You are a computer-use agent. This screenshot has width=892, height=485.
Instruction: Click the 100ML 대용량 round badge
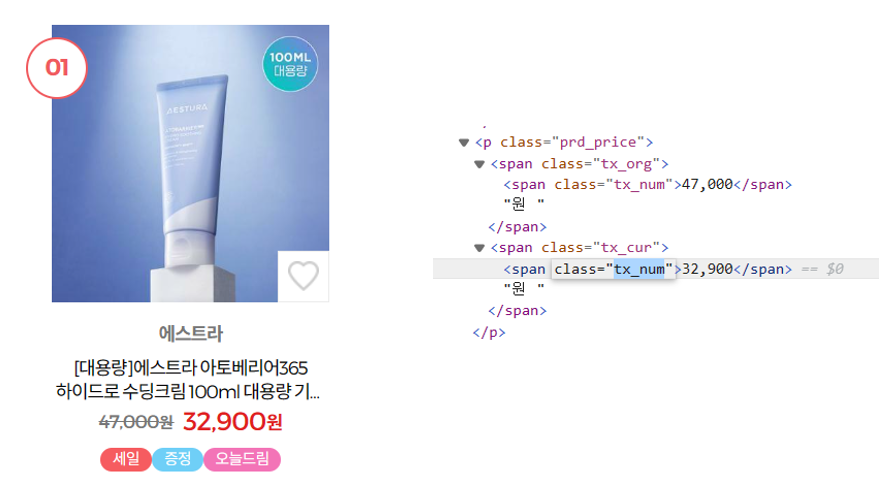coord(290,64)
